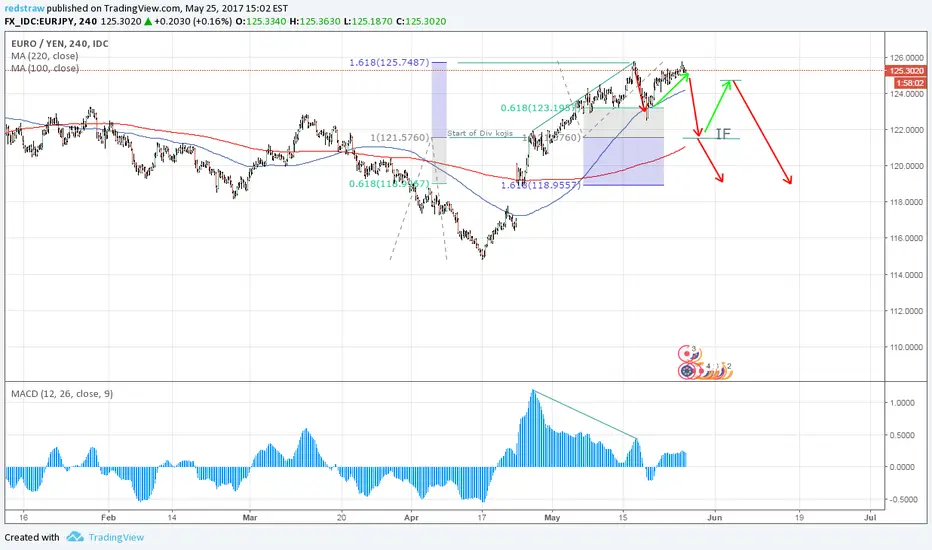Select the 'MACD (12, 26, close, 9)' indicator label
This screenshot has height=550, width=932.
pos(62,394)
